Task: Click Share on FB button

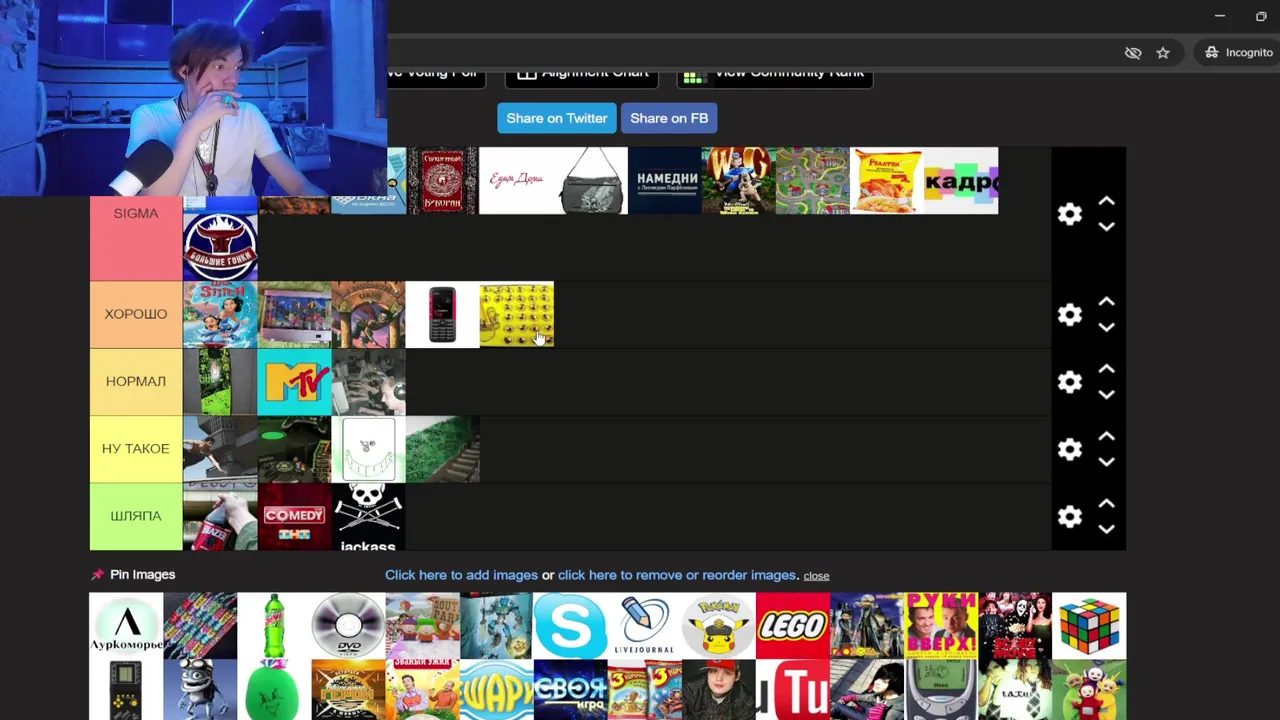Action: [669, 118]
